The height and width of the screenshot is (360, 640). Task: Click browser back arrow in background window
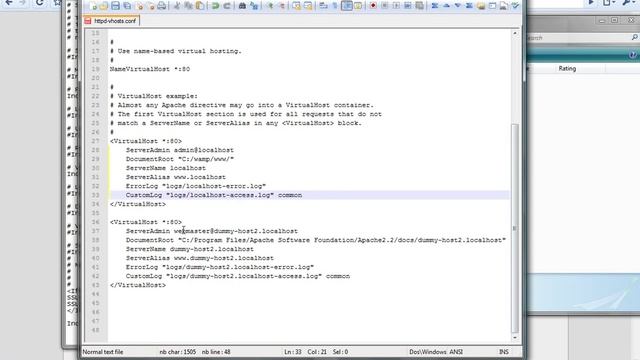(x=9, y=3)
